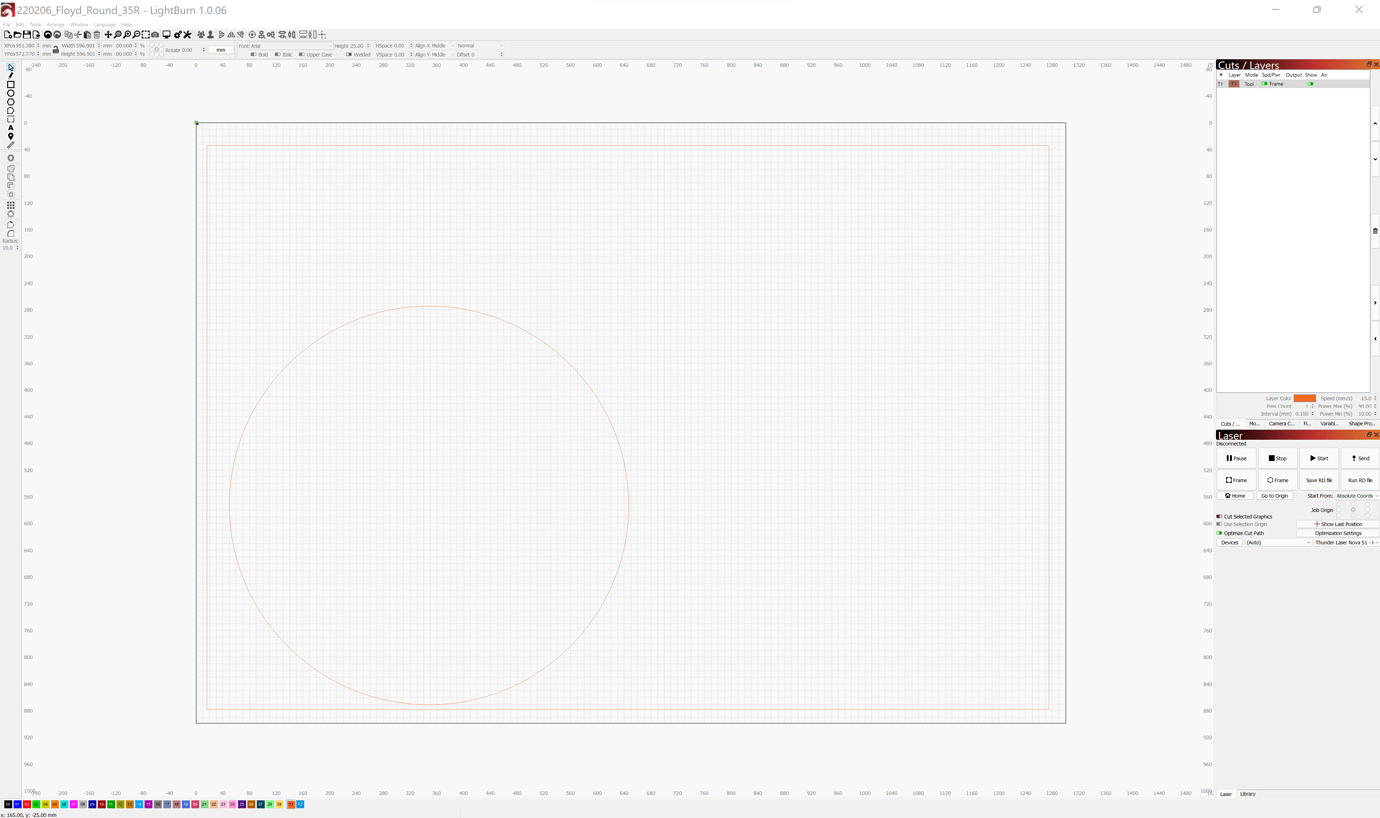Toggle Italic font switch

277,55
